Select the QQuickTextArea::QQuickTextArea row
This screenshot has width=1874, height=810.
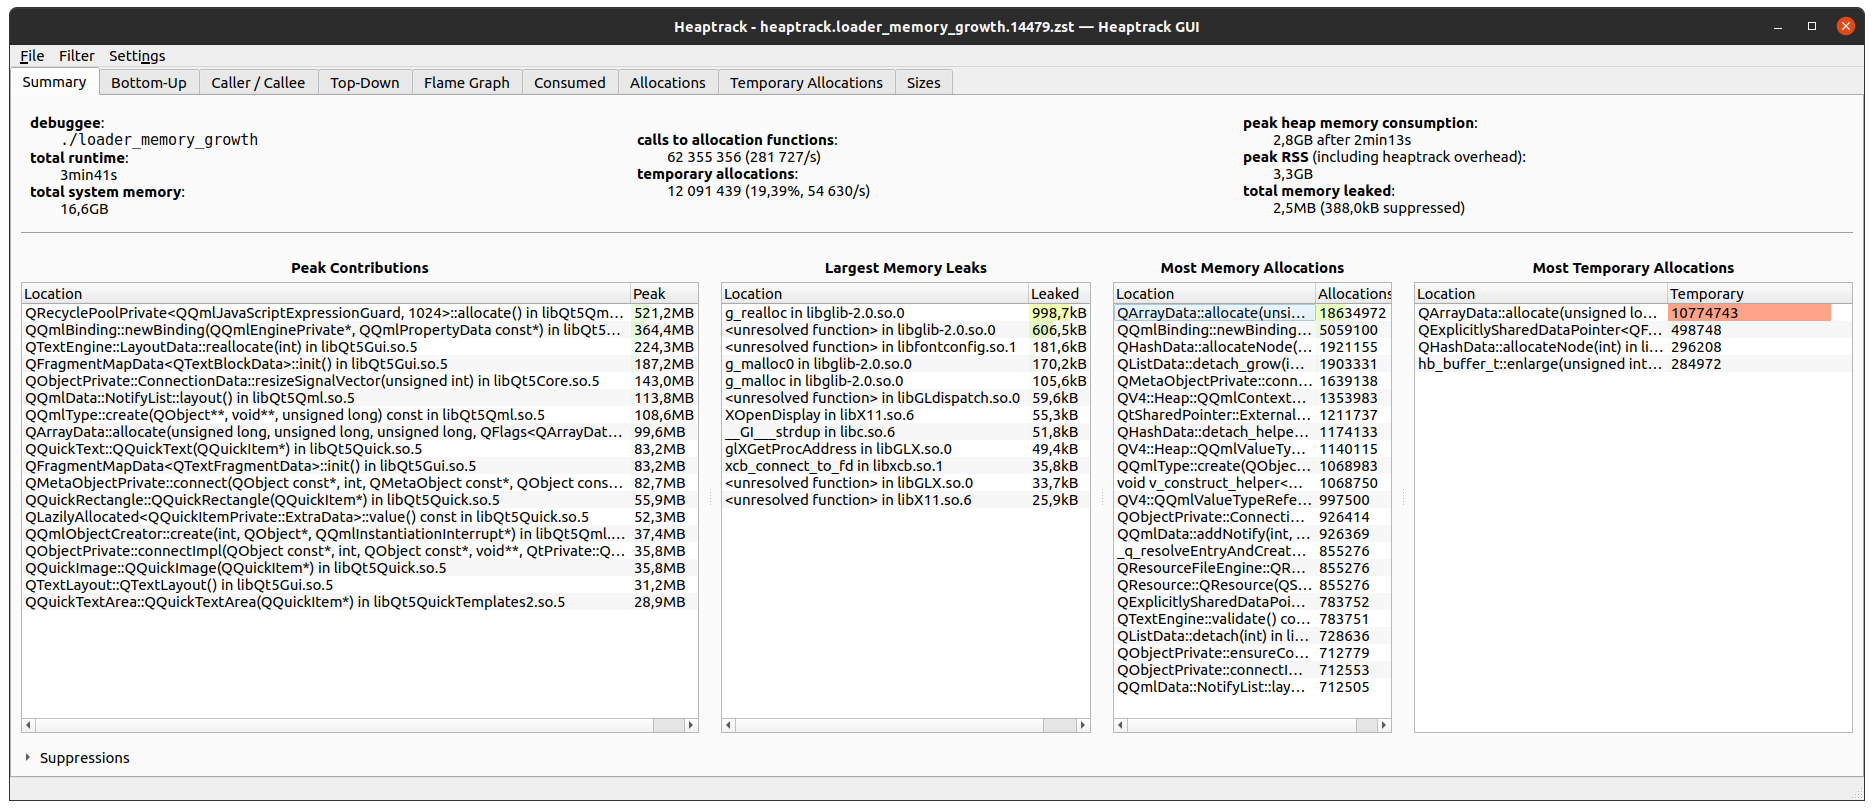(360, 602)
